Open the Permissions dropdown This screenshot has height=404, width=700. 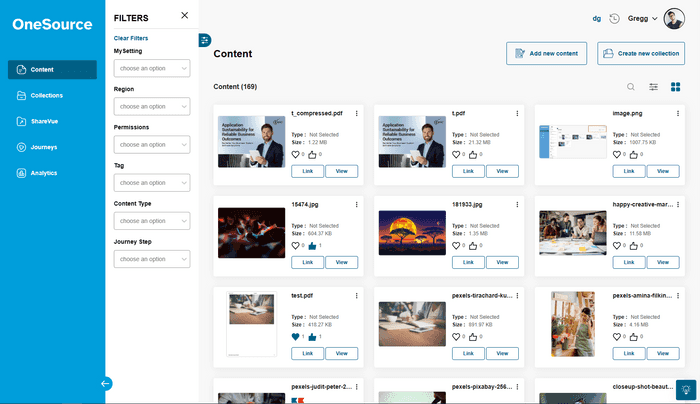point(152,145)
